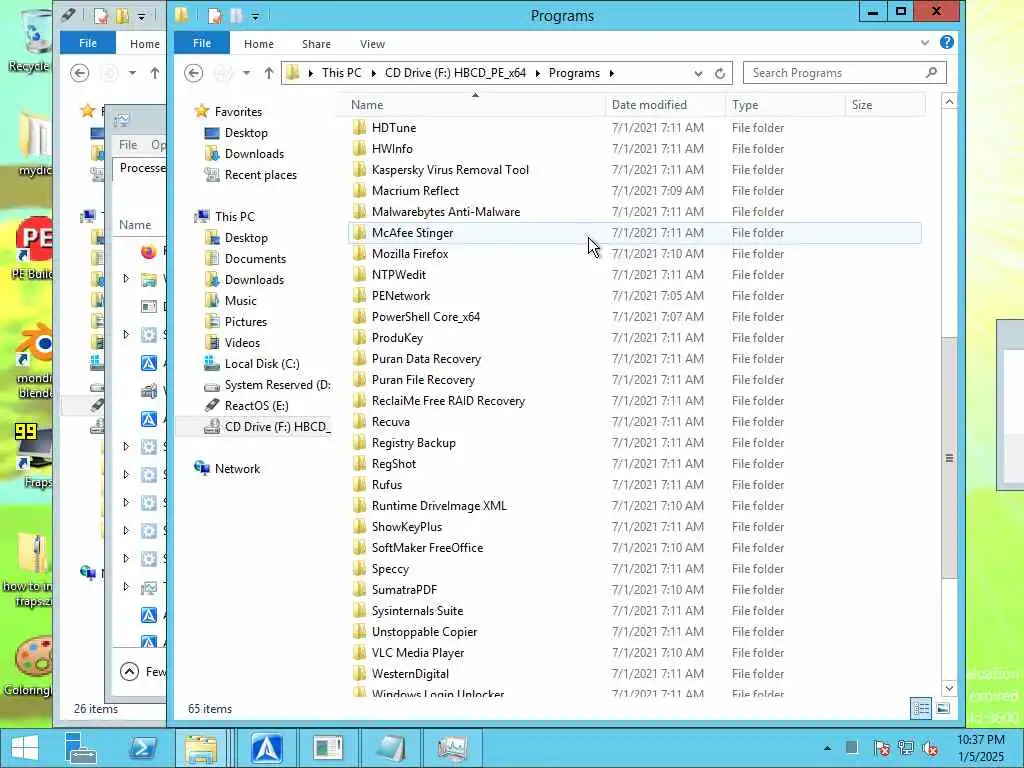Select the Malwarebytes Anti-Malware folder
1024x768 pixels.
445,212
